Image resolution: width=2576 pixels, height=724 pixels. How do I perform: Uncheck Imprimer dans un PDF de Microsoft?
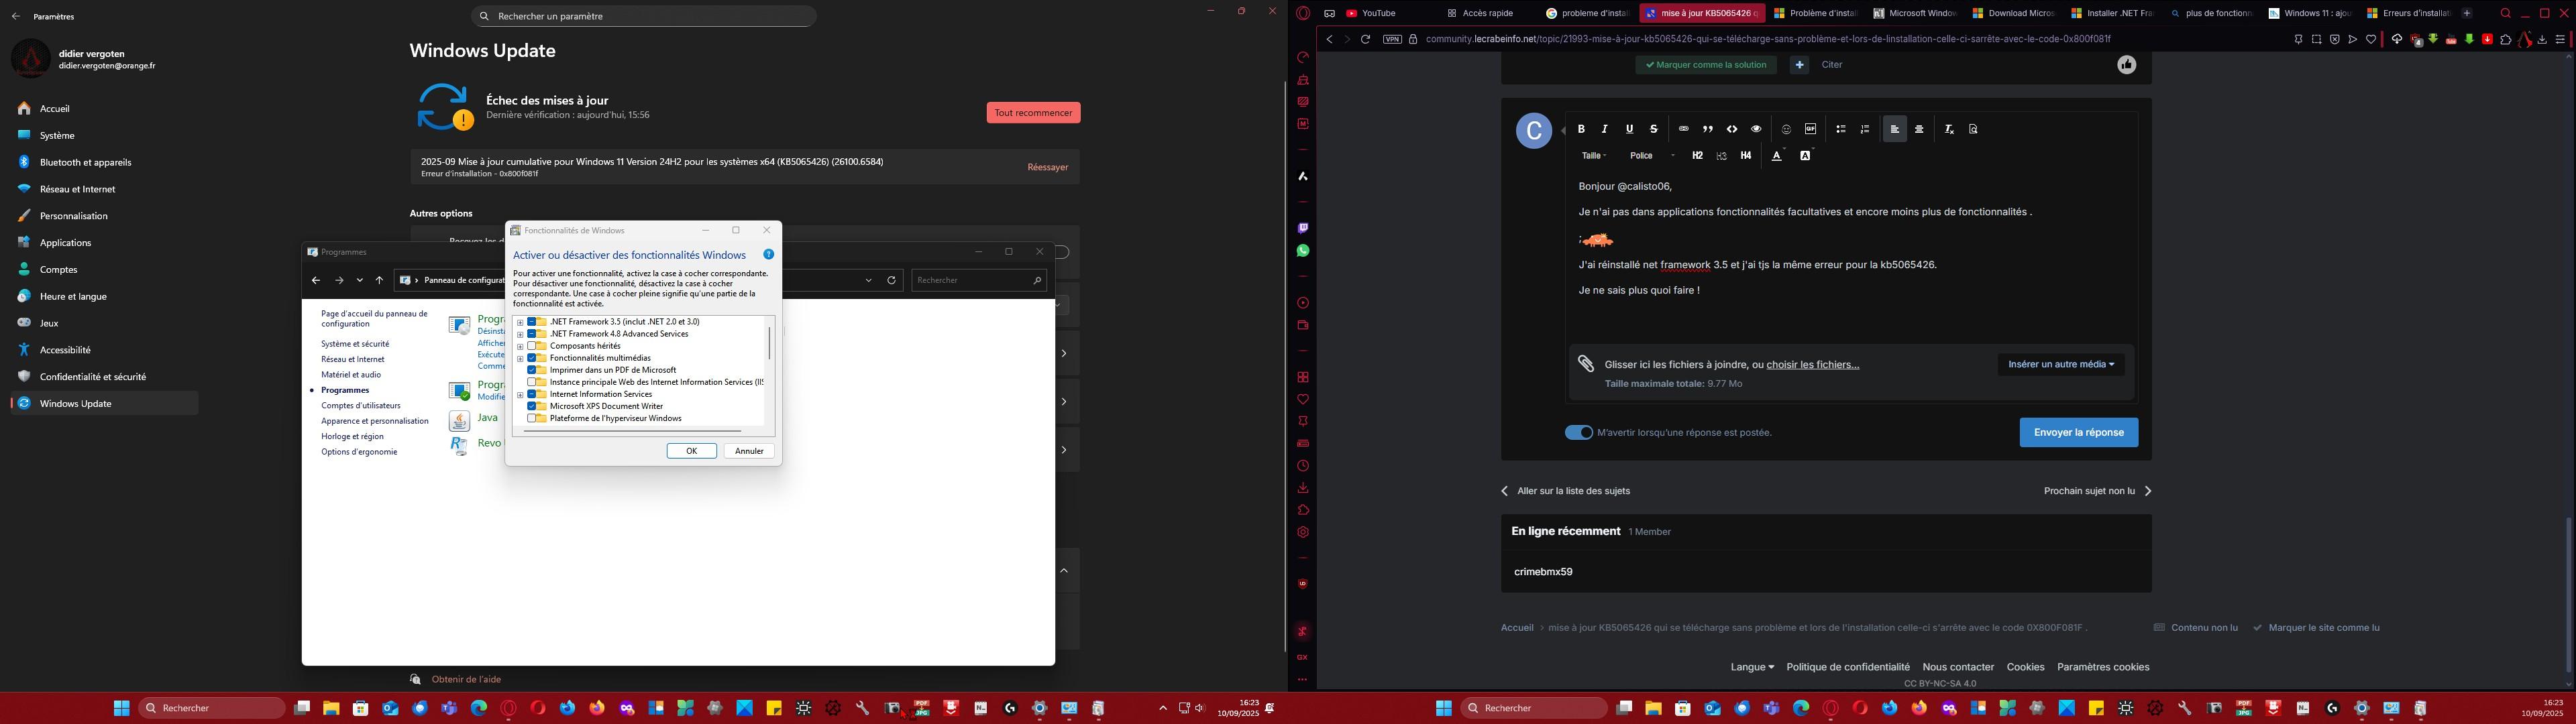click(531, 370)
